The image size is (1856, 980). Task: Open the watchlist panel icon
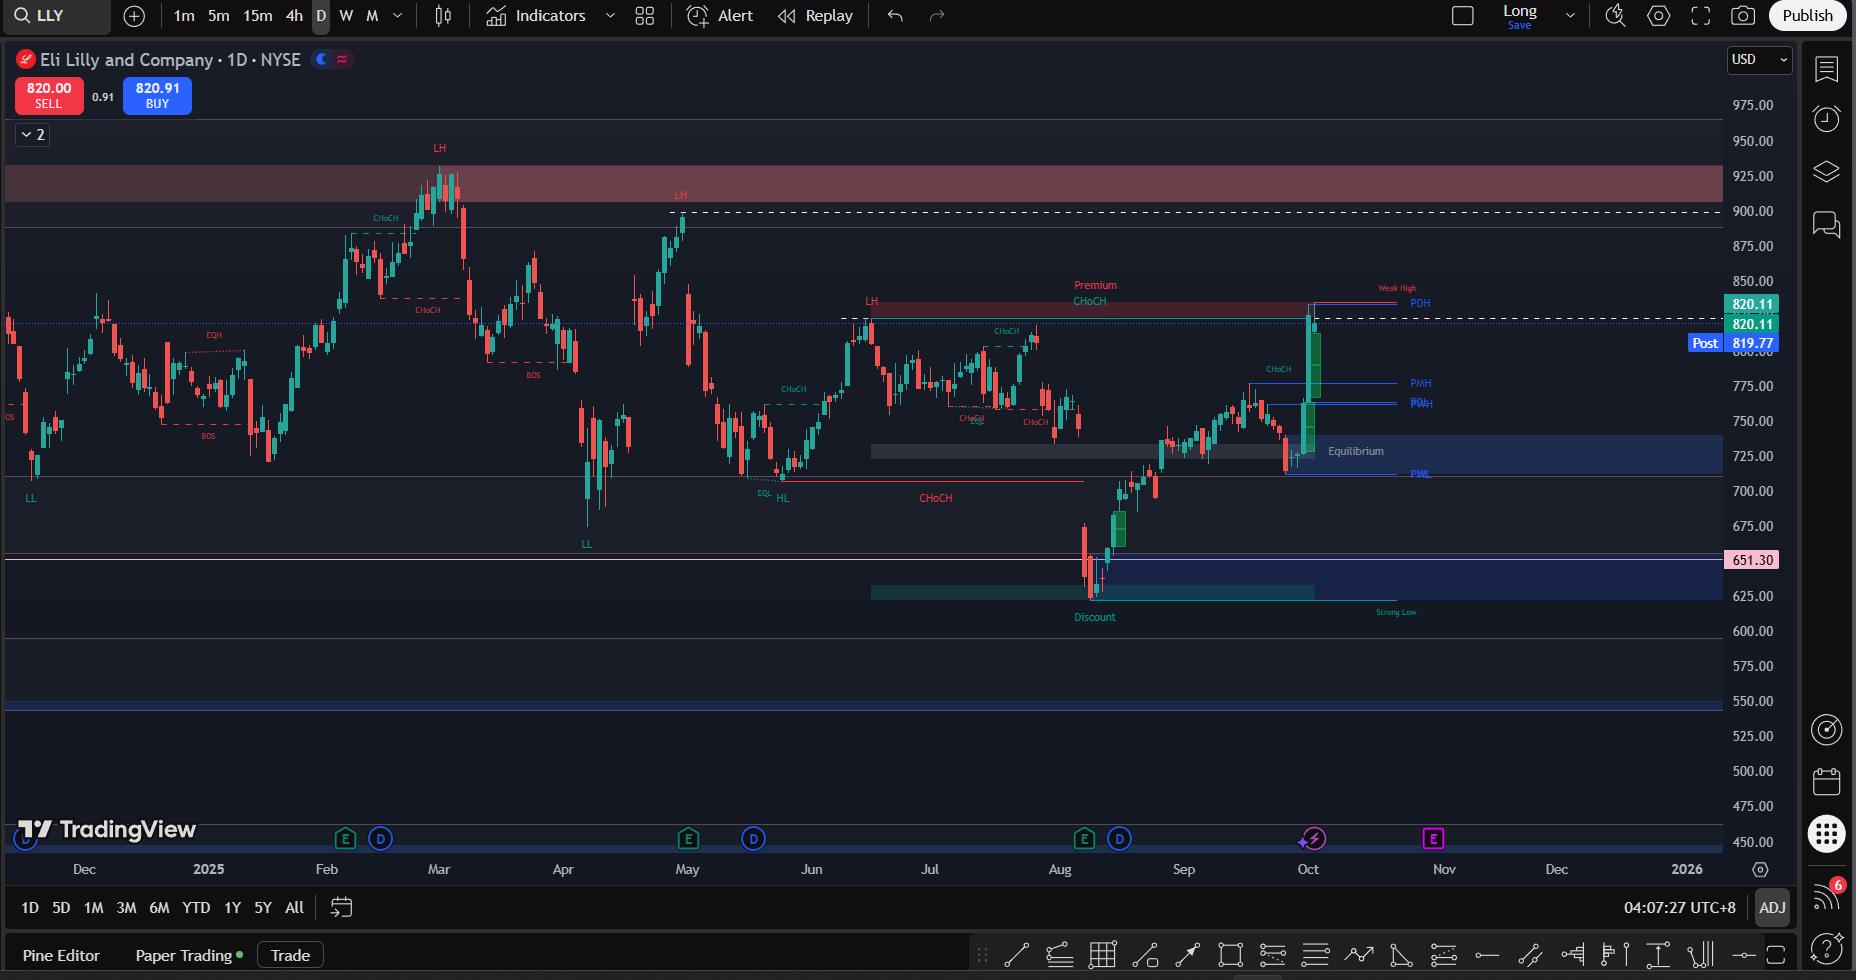pyautogui.click(x=1826, y=69)
